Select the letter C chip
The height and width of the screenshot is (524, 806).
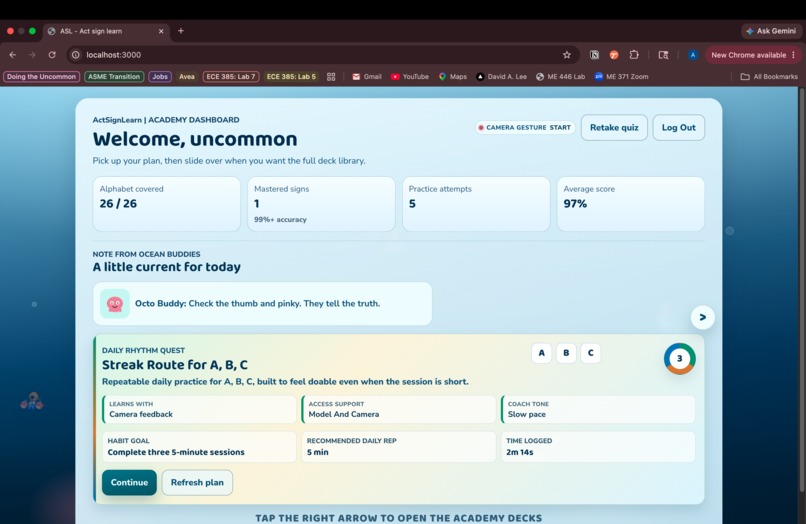tap(591, 353)
